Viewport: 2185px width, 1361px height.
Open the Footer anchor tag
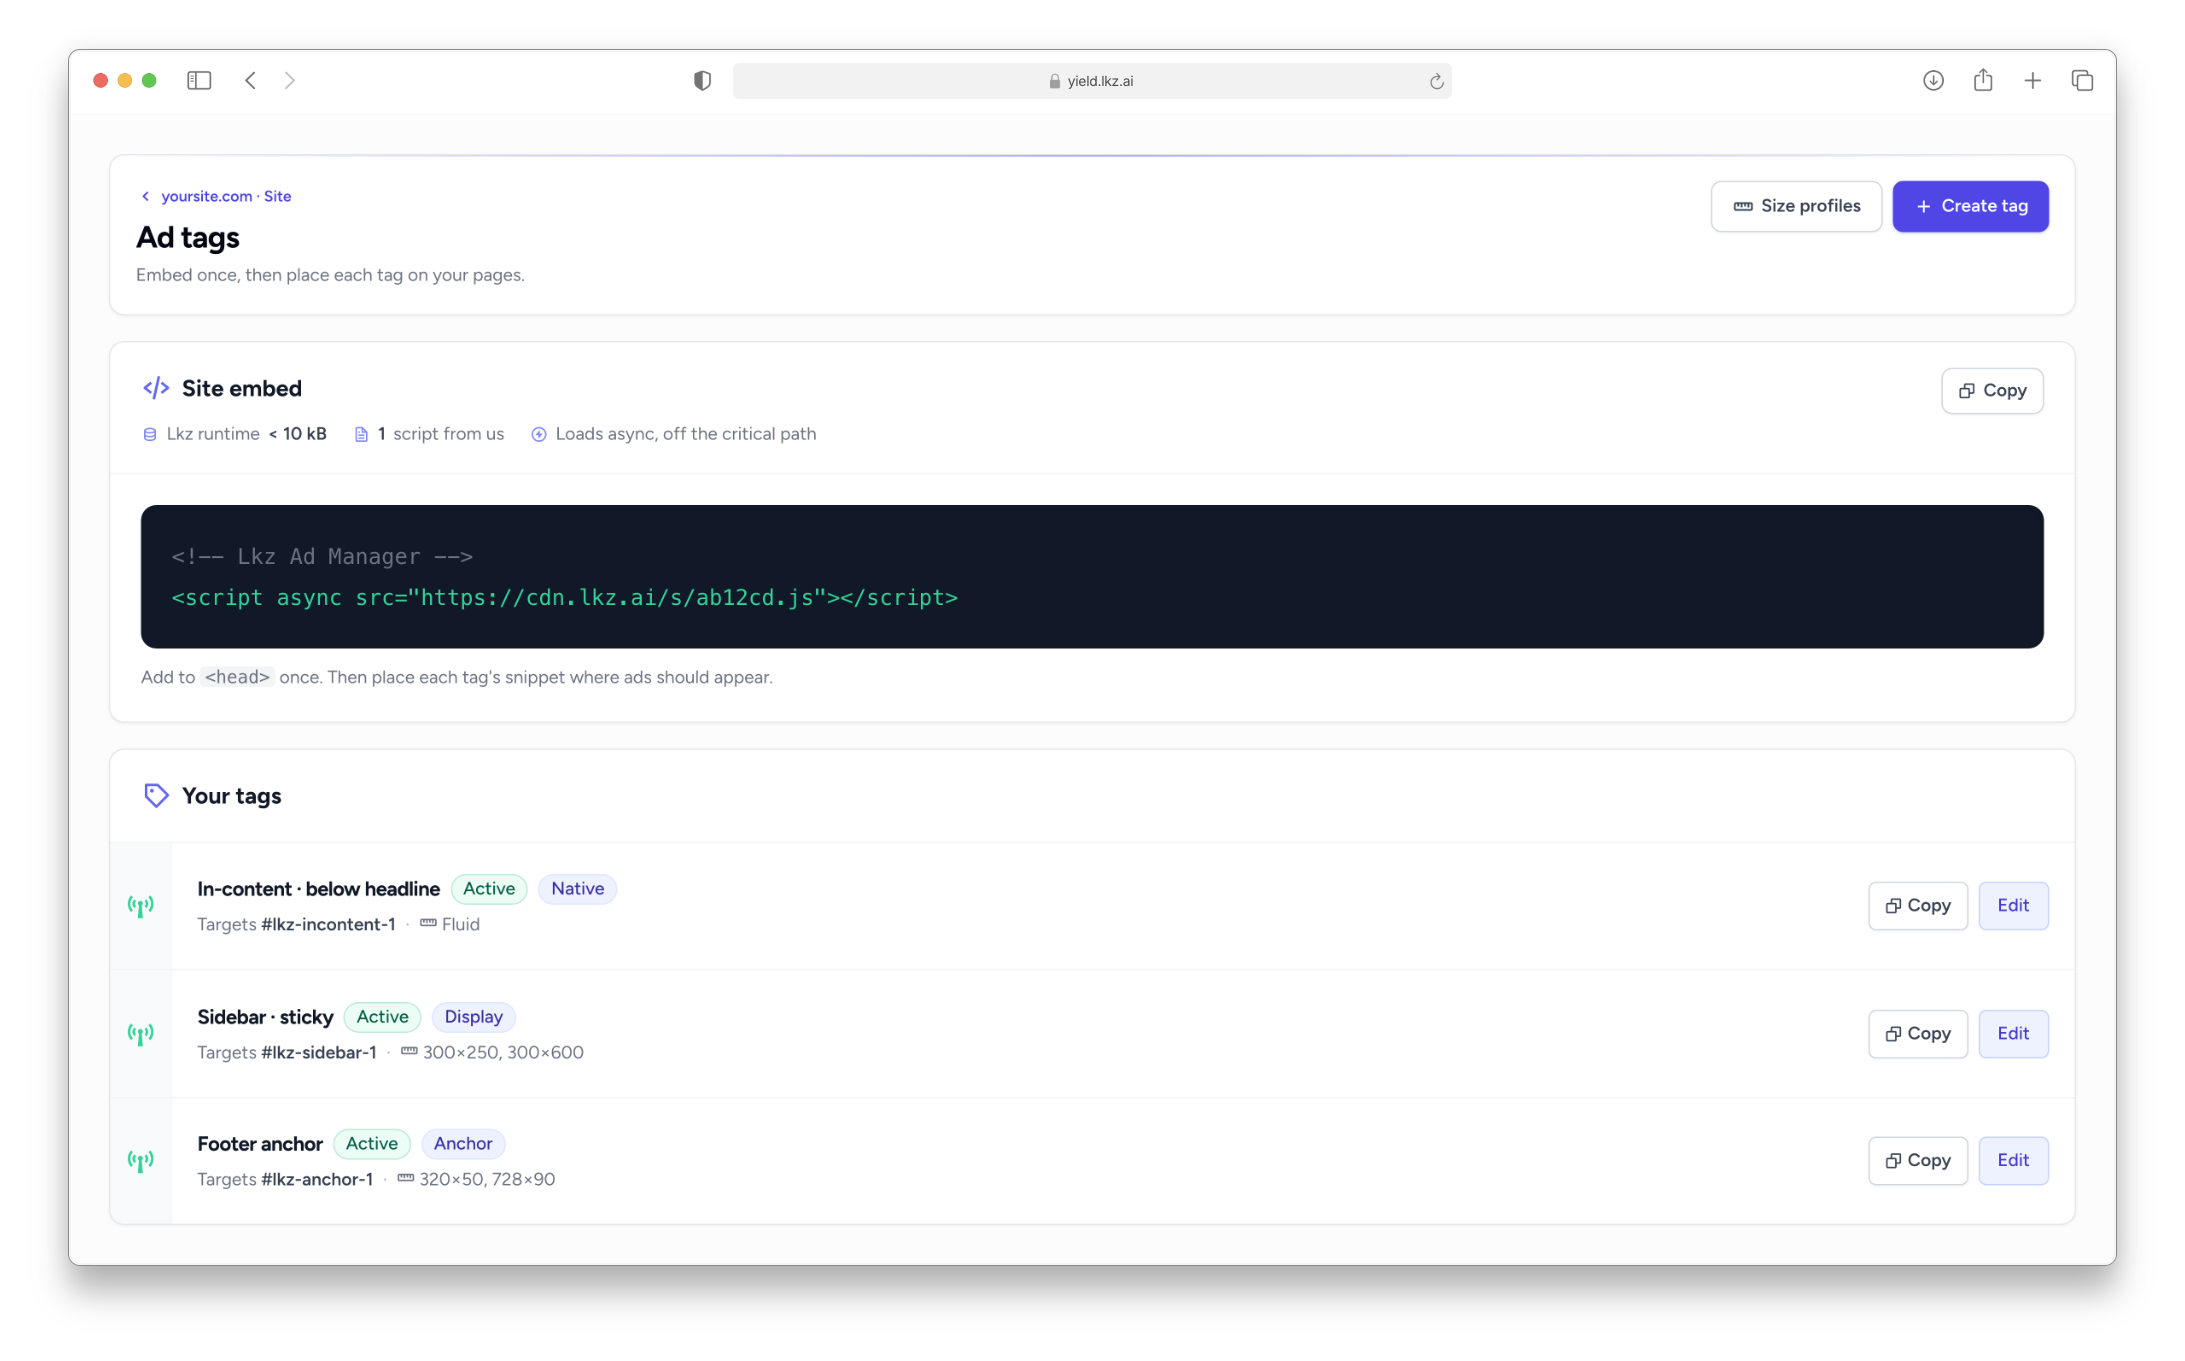point(260,1144)
